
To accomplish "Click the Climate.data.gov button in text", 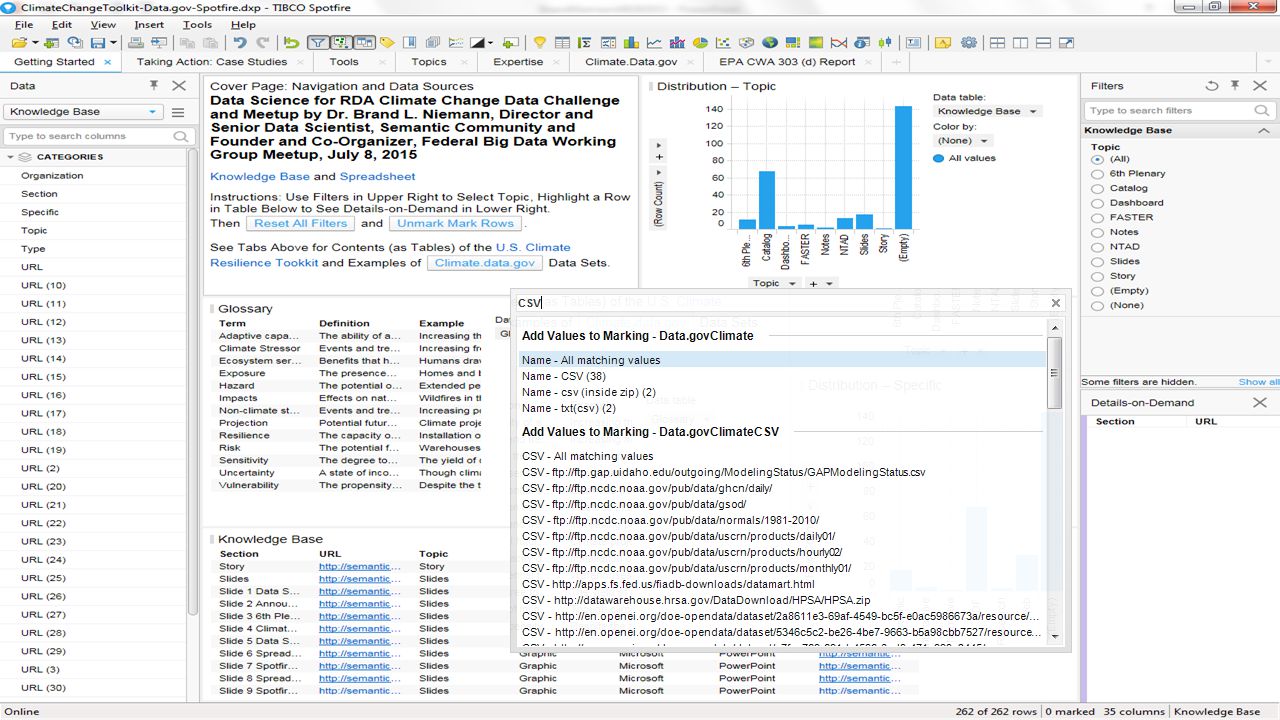I will pos(485,263).
